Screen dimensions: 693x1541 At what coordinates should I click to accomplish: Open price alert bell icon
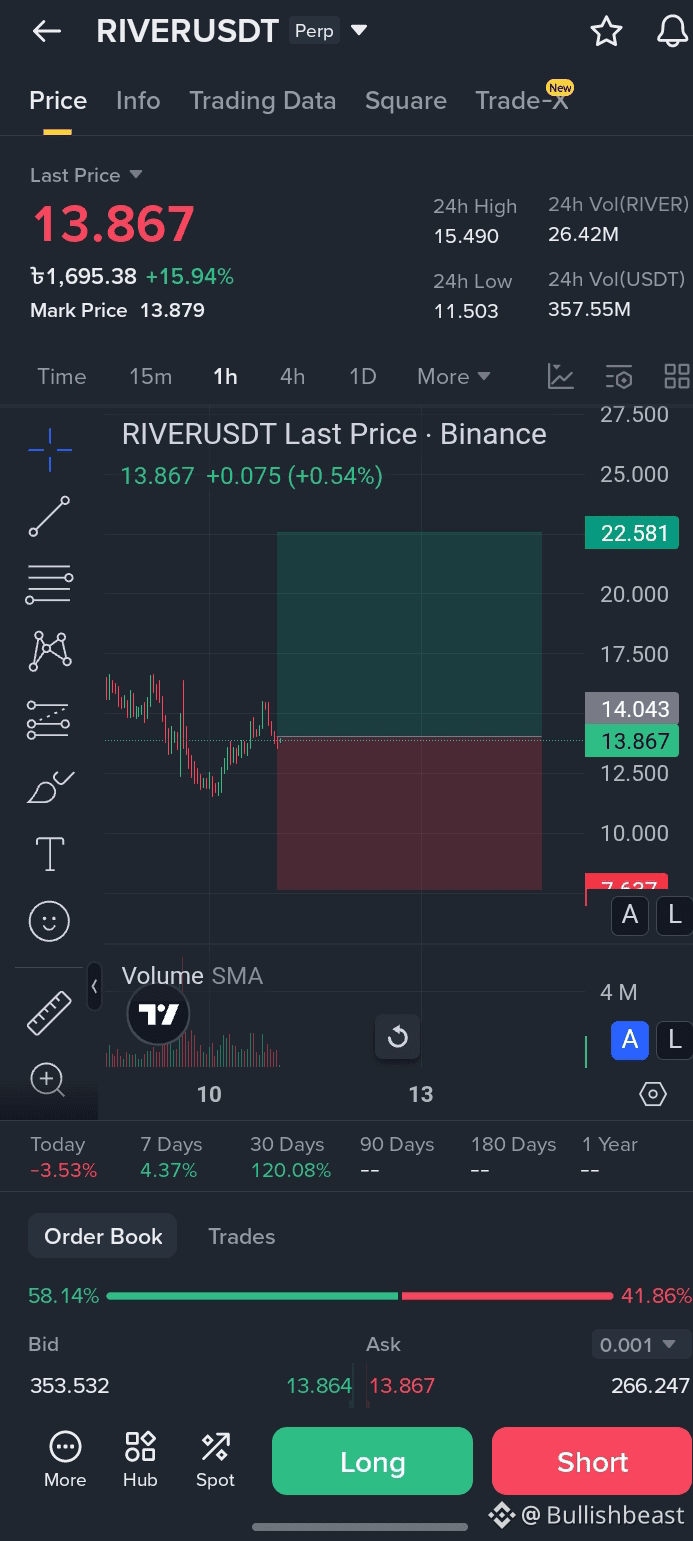(672, 32)
